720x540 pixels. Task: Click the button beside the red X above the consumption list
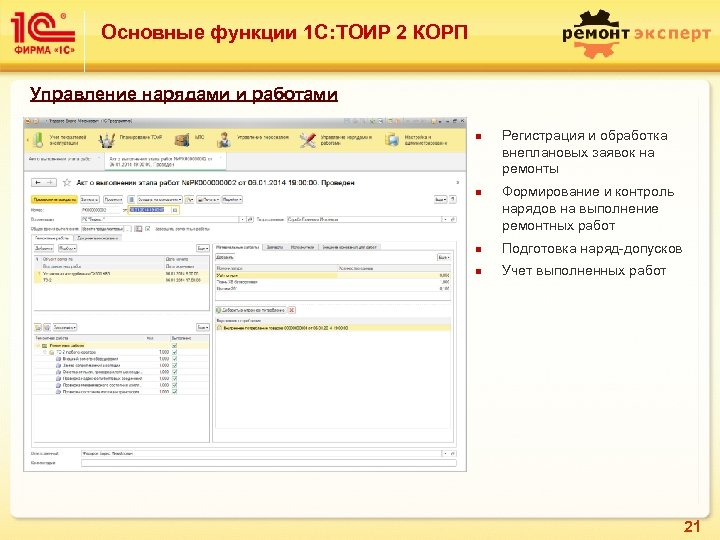[251, 310]
